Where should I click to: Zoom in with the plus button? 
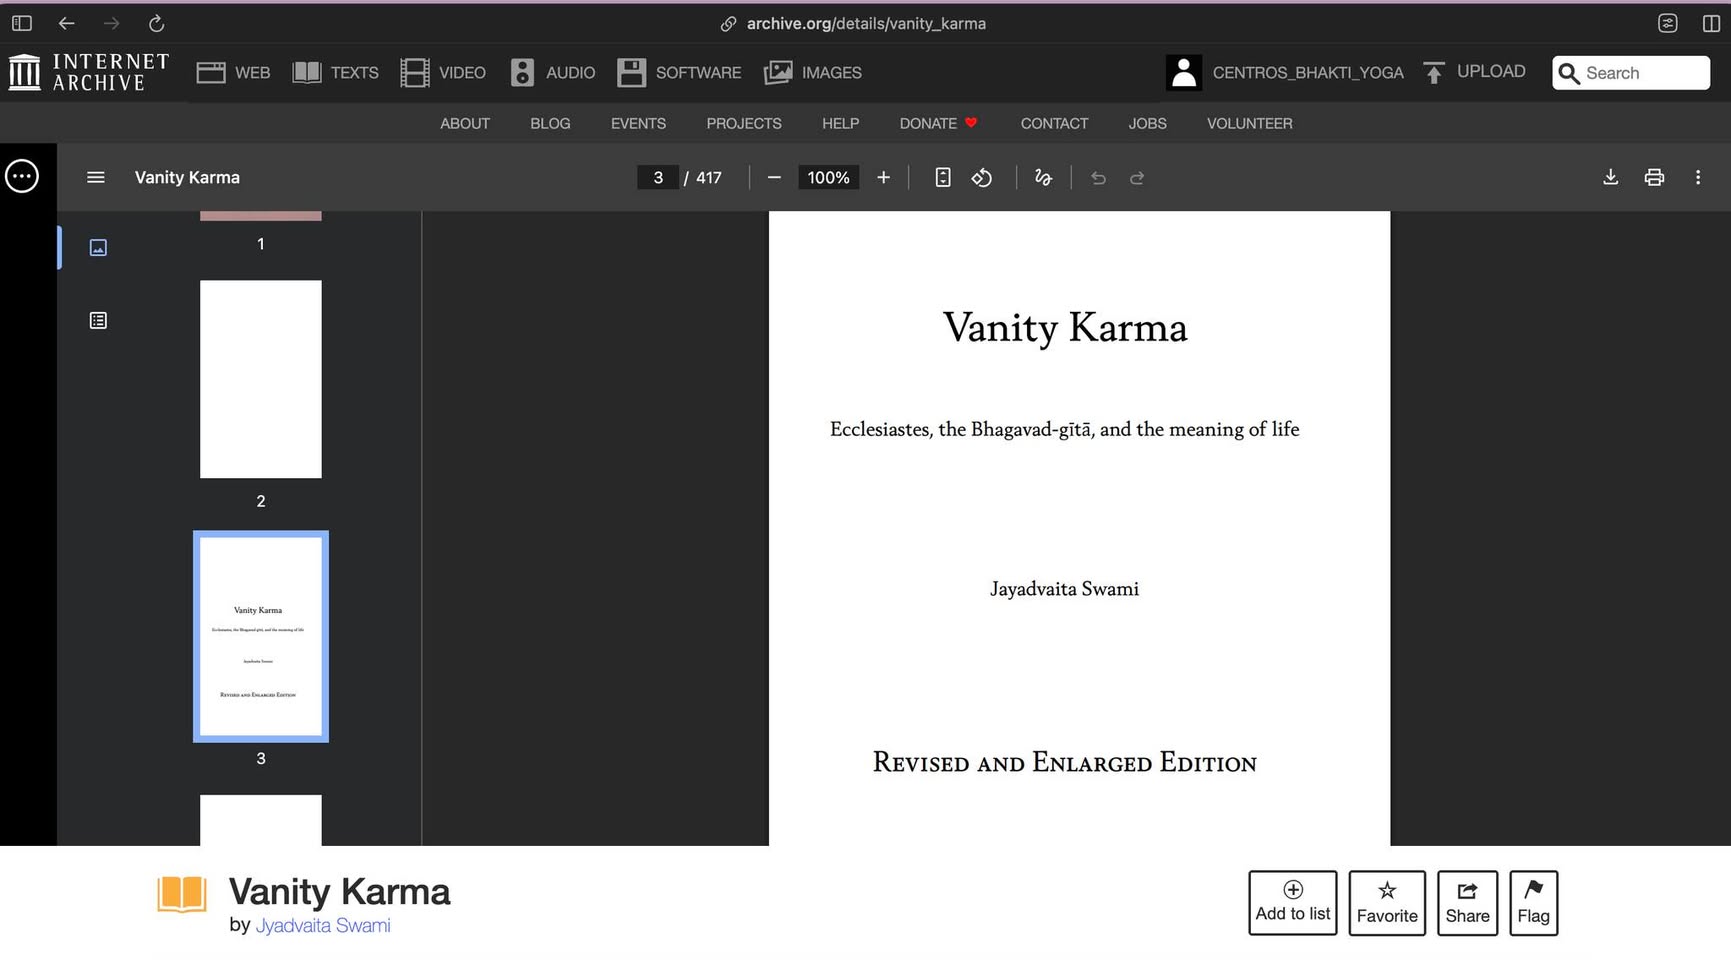tap(883, 177)
